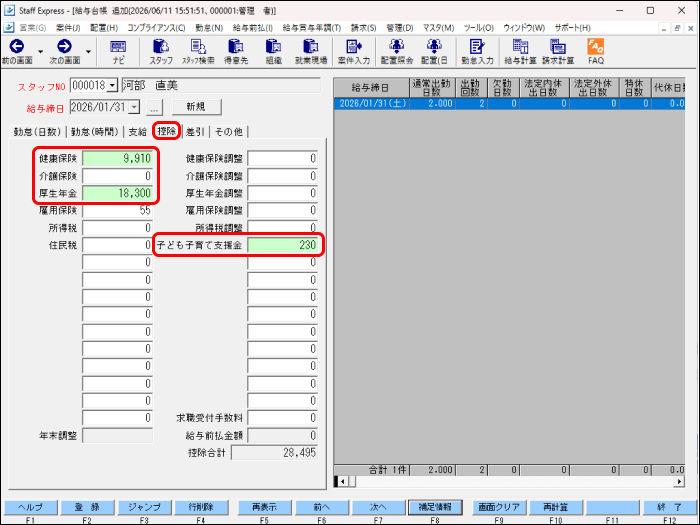
Task: Open the 配置照会 toolbar icon
Action: point(396,51)
